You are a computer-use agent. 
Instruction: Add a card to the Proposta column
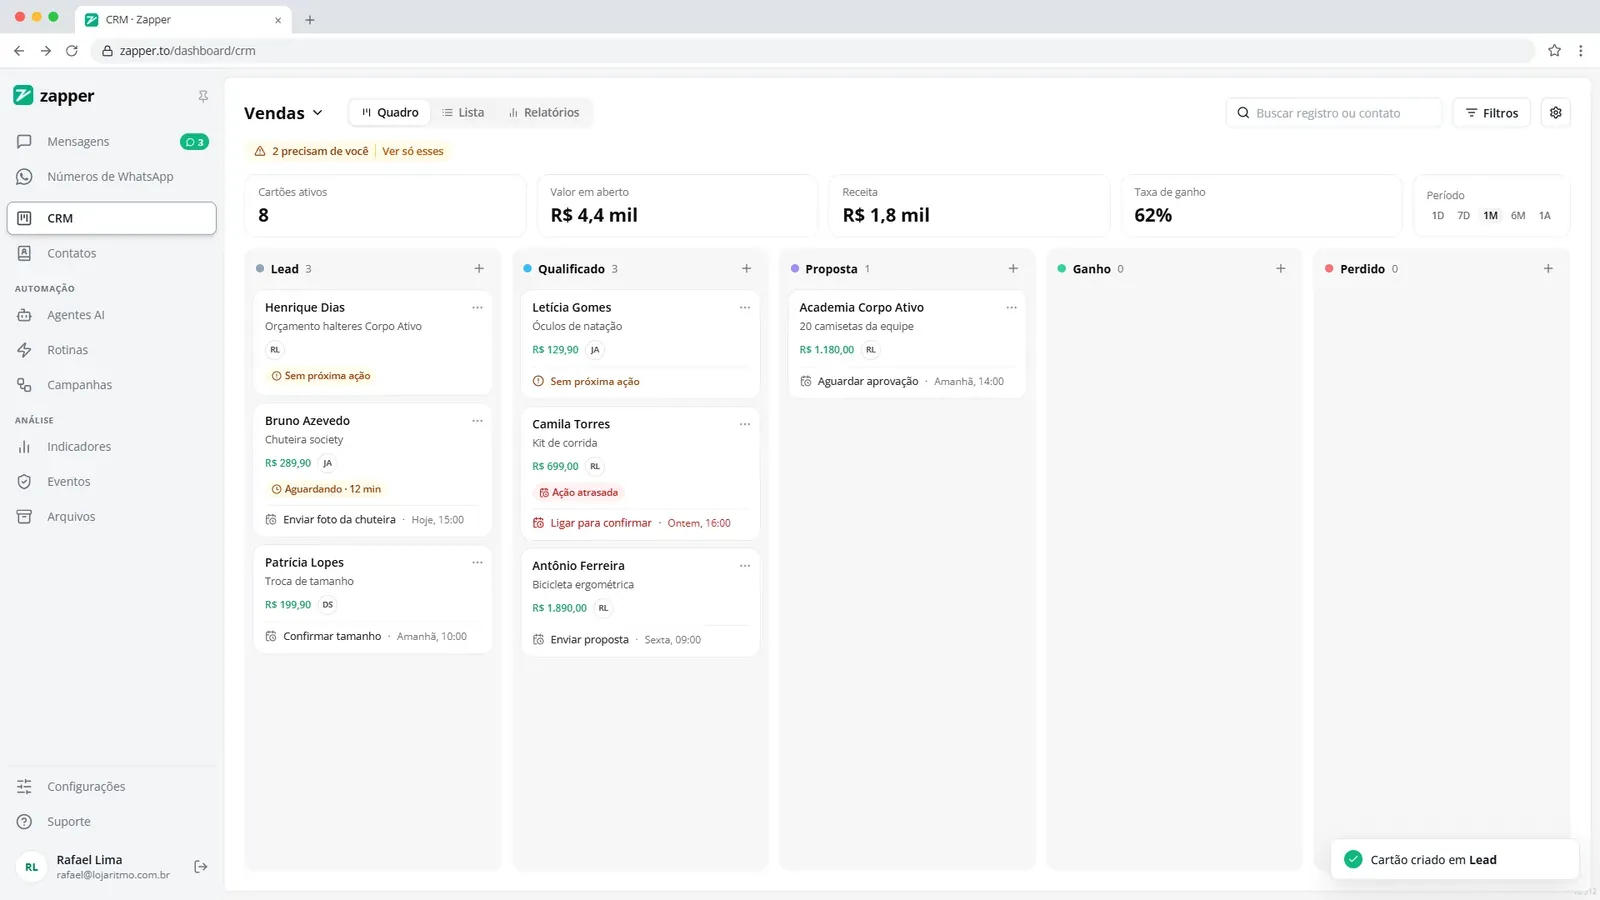coord(1013,269)
